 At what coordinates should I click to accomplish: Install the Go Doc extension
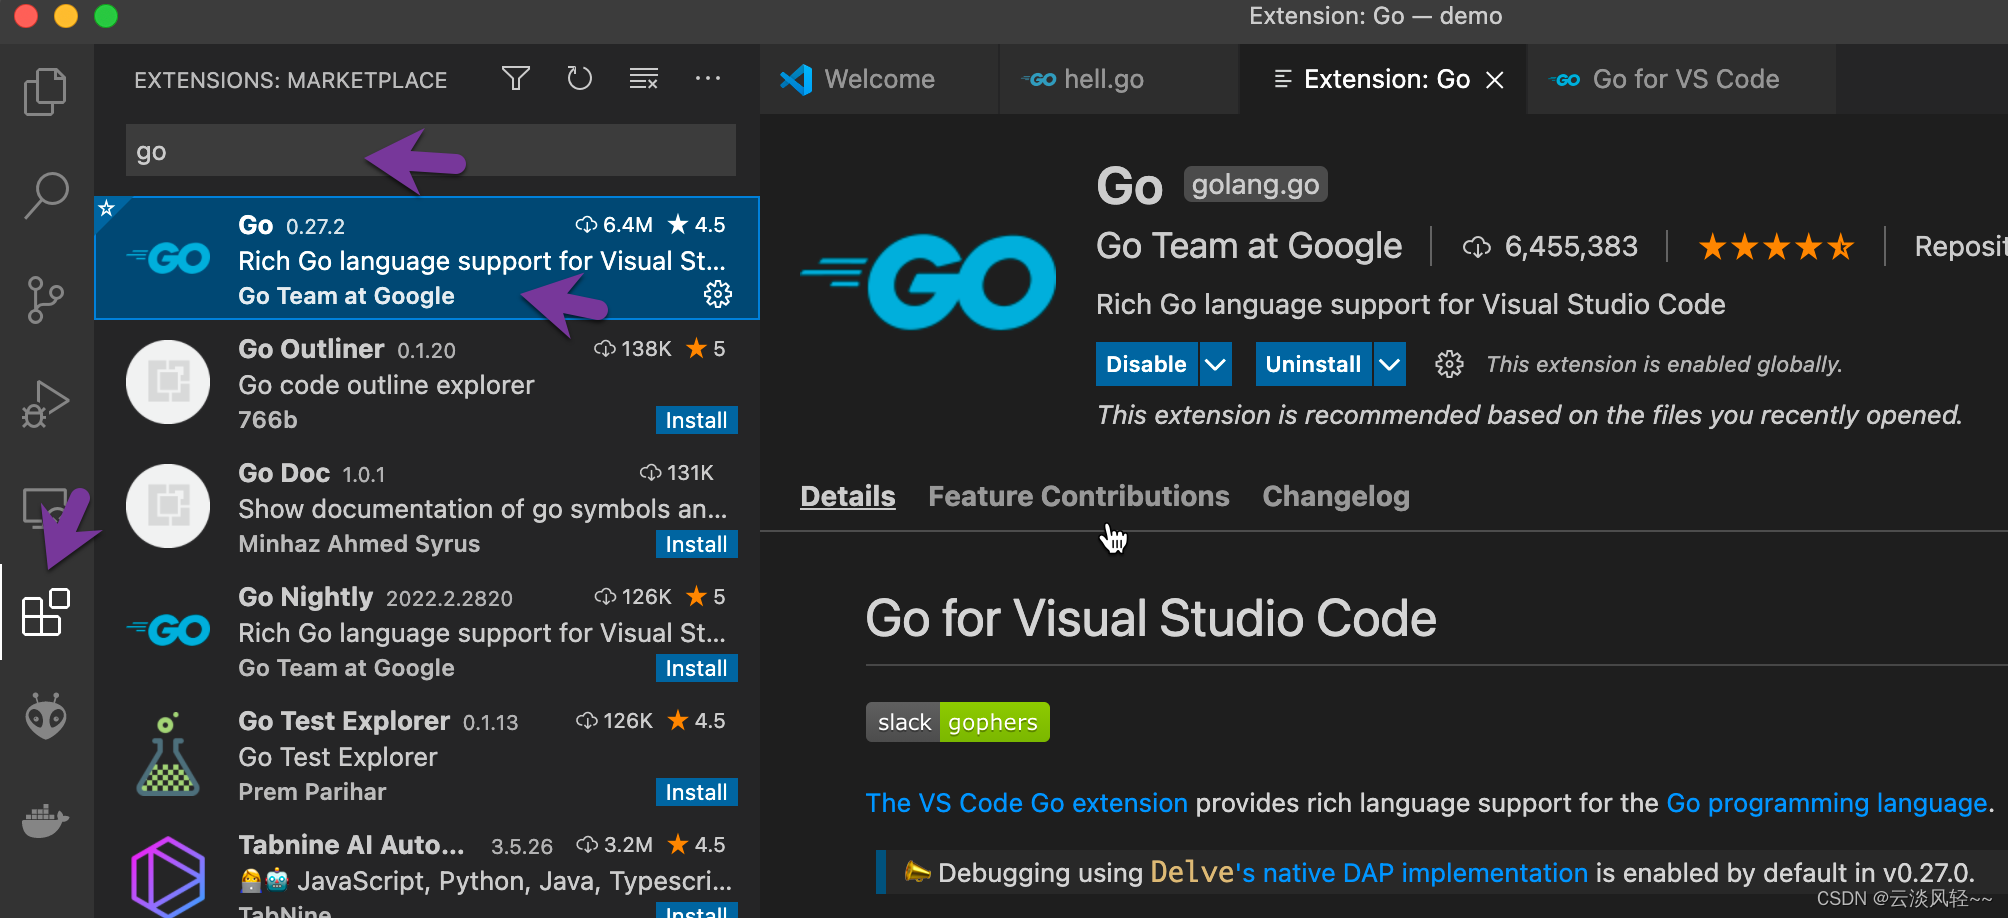point(697,544)
